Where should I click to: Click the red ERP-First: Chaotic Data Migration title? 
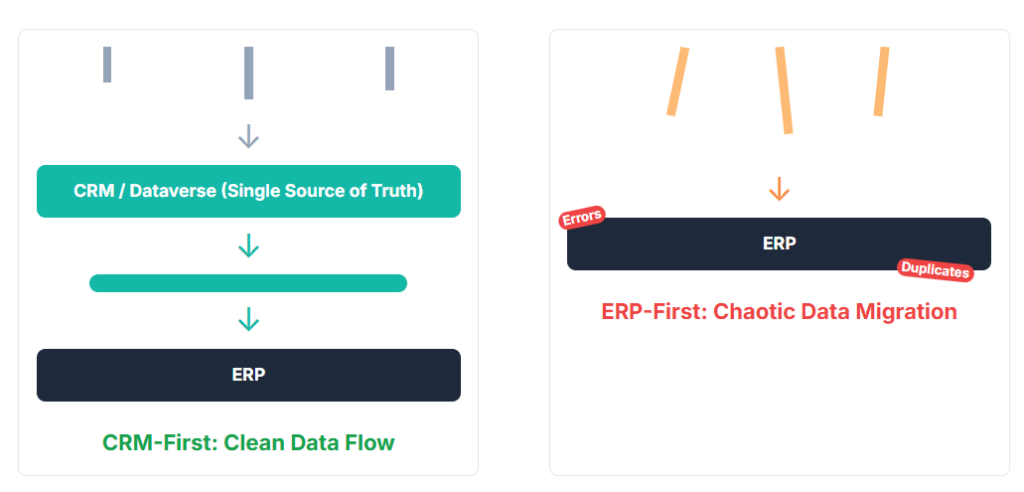tap(779, 311)
